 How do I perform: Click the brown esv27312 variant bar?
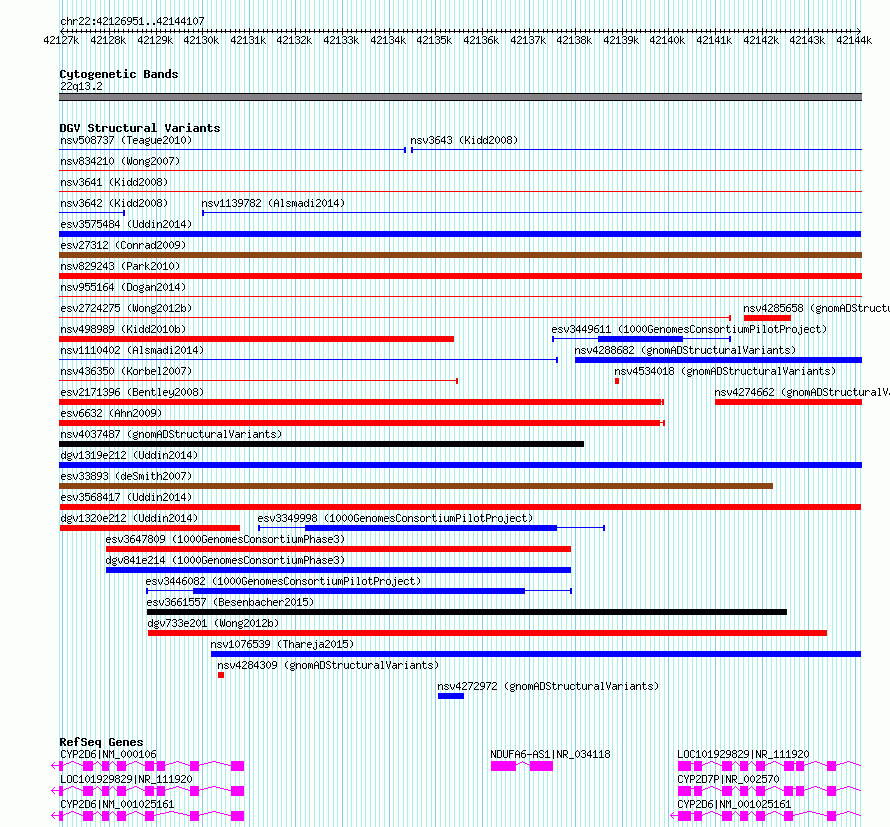[x=460, y=255]
